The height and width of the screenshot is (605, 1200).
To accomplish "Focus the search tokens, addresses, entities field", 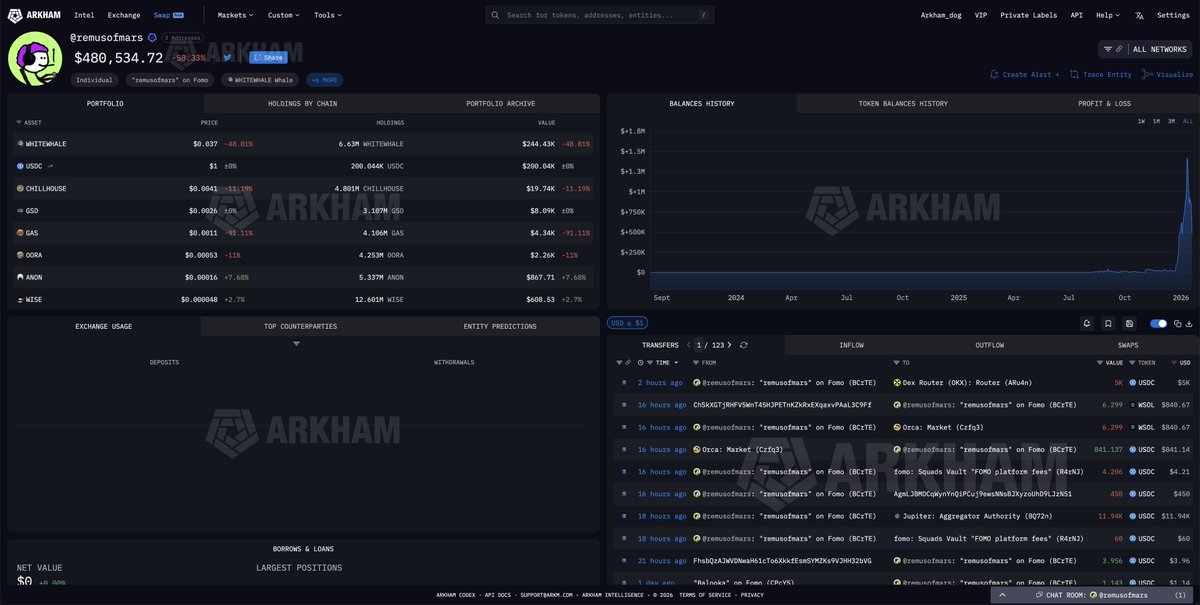I will [601, 15].
